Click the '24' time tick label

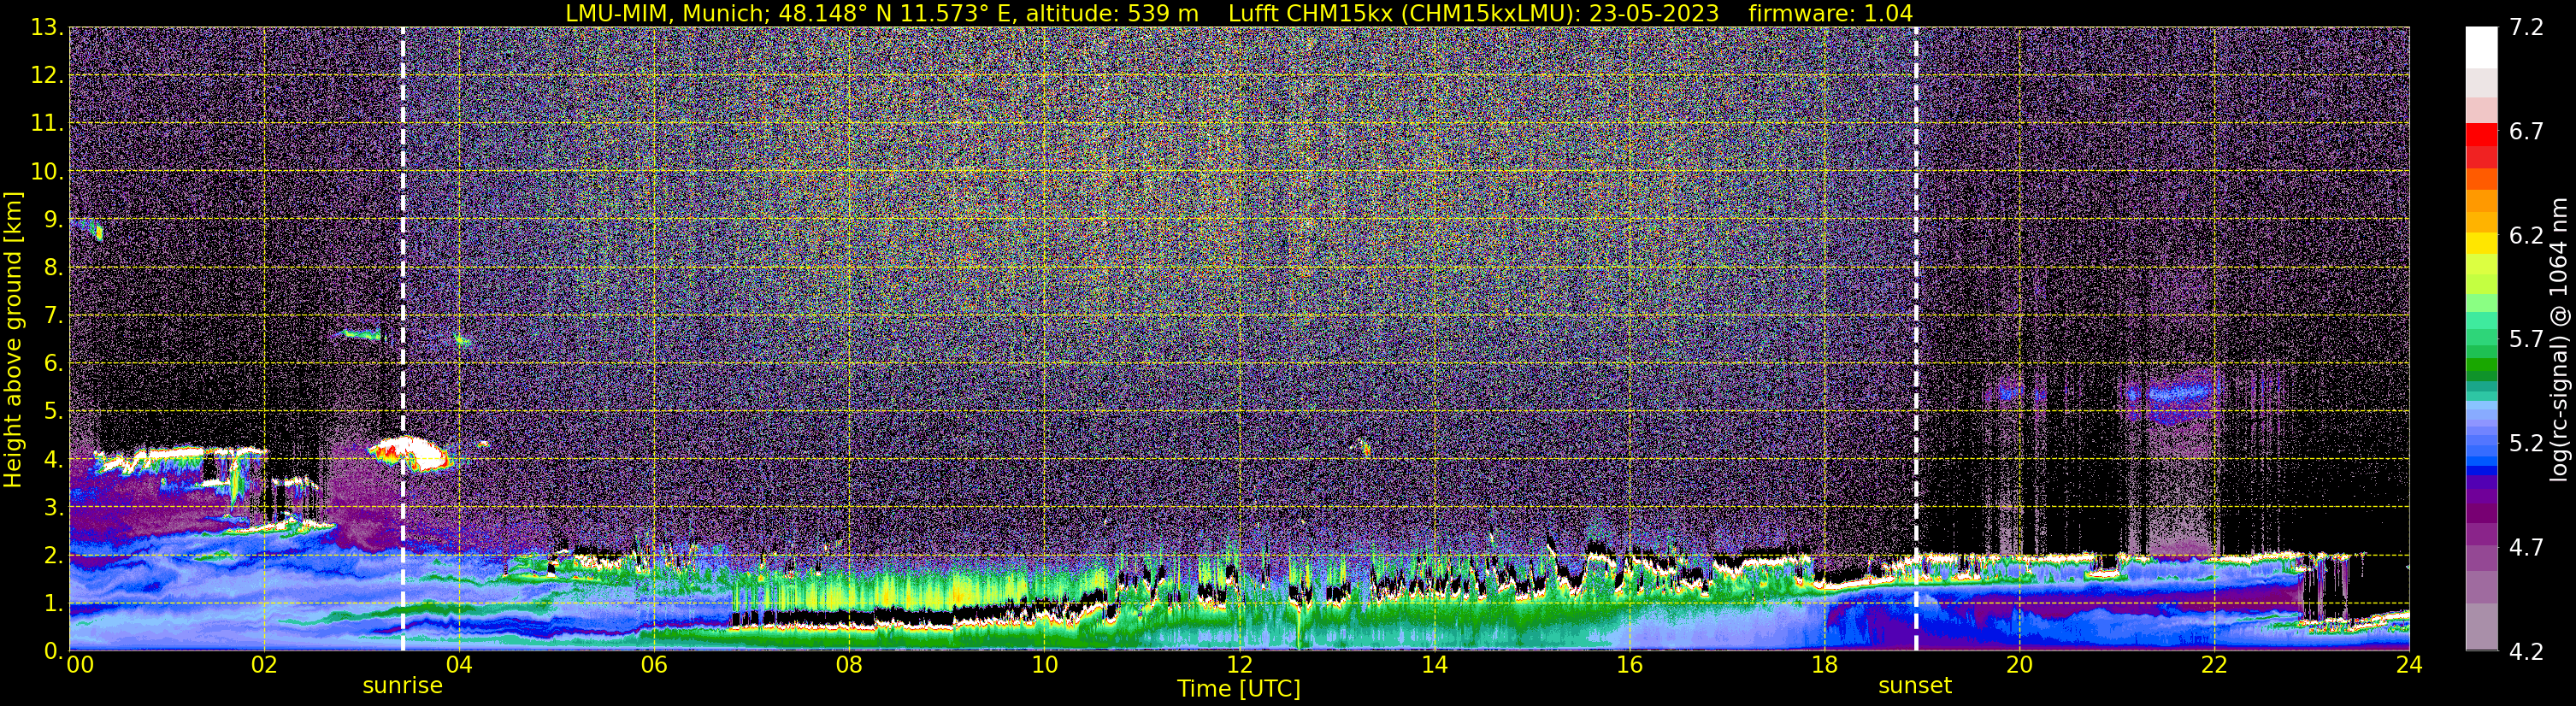pyautogui.click(x=2409, y=664)
